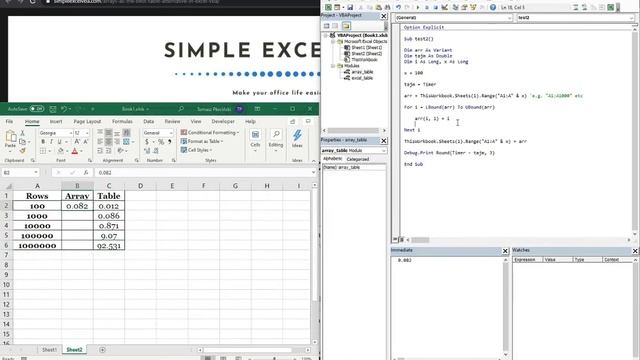Select ThisWorkbook in project tree
This screenshot has width=640, height=360.
click(x=364, y=60)
